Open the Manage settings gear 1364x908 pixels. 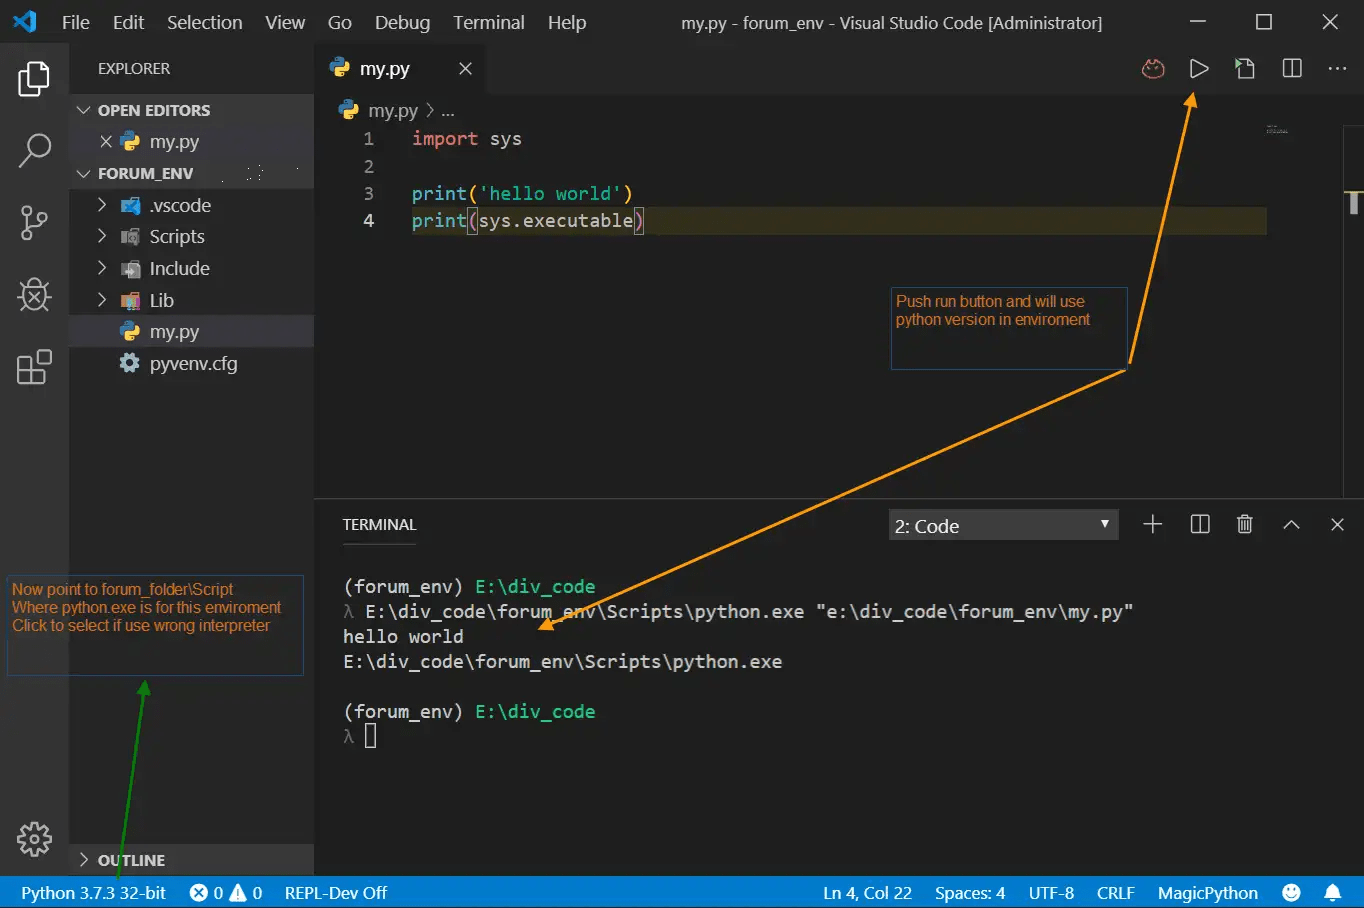point(35,840)
